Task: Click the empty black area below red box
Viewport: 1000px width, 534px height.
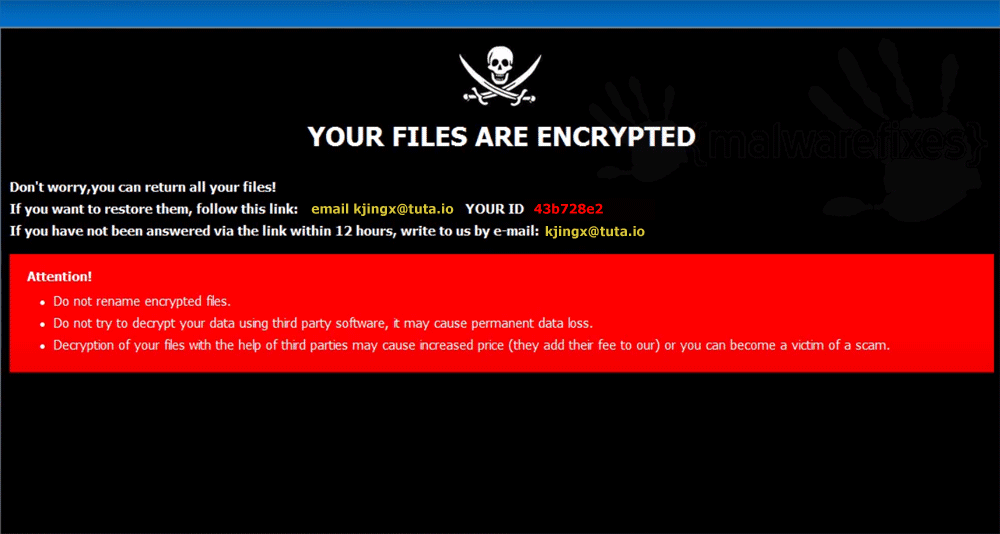Action: (500, 453)
